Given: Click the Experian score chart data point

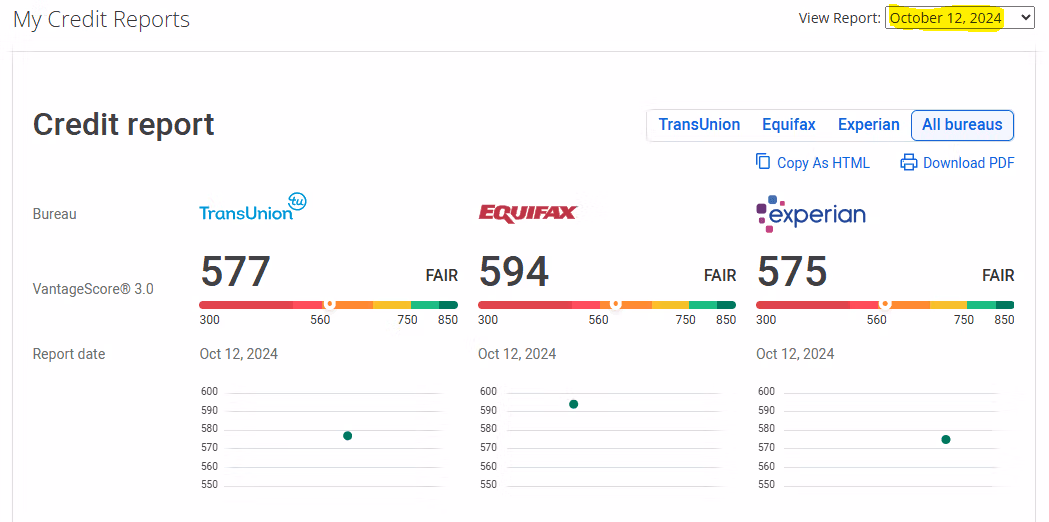Looking at the screenshot, I should [x=945, y=439].
